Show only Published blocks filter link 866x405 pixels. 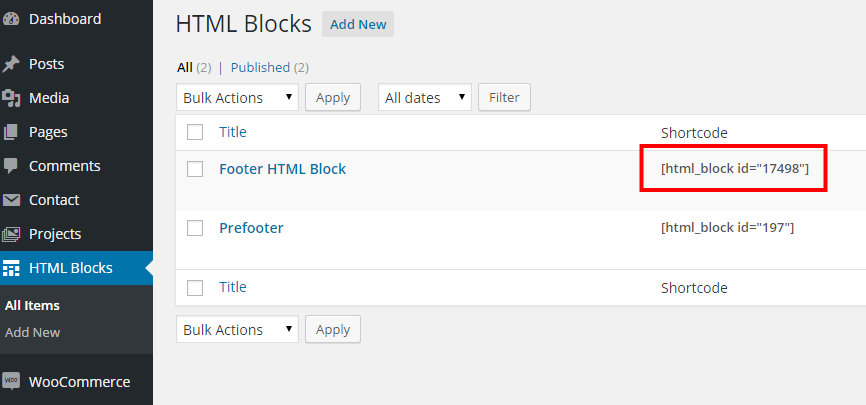pos(260,68)
